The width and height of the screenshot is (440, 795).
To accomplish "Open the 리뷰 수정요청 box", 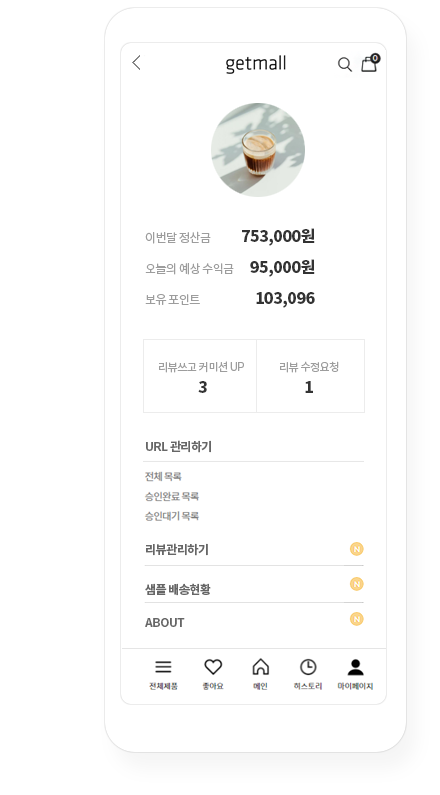I will coord(310,376).
